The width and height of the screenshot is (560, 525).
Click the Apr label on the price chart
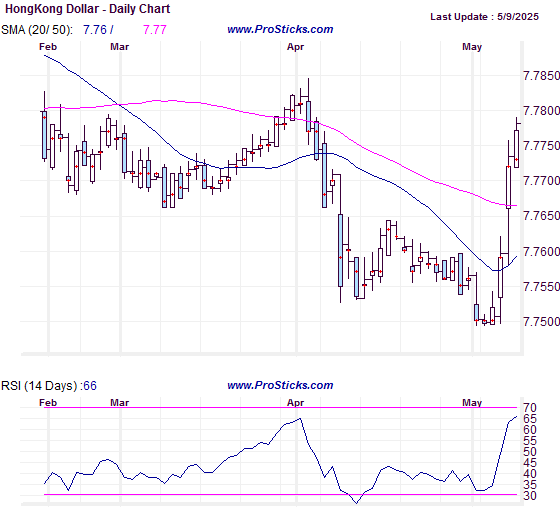(x=295, y=47)
